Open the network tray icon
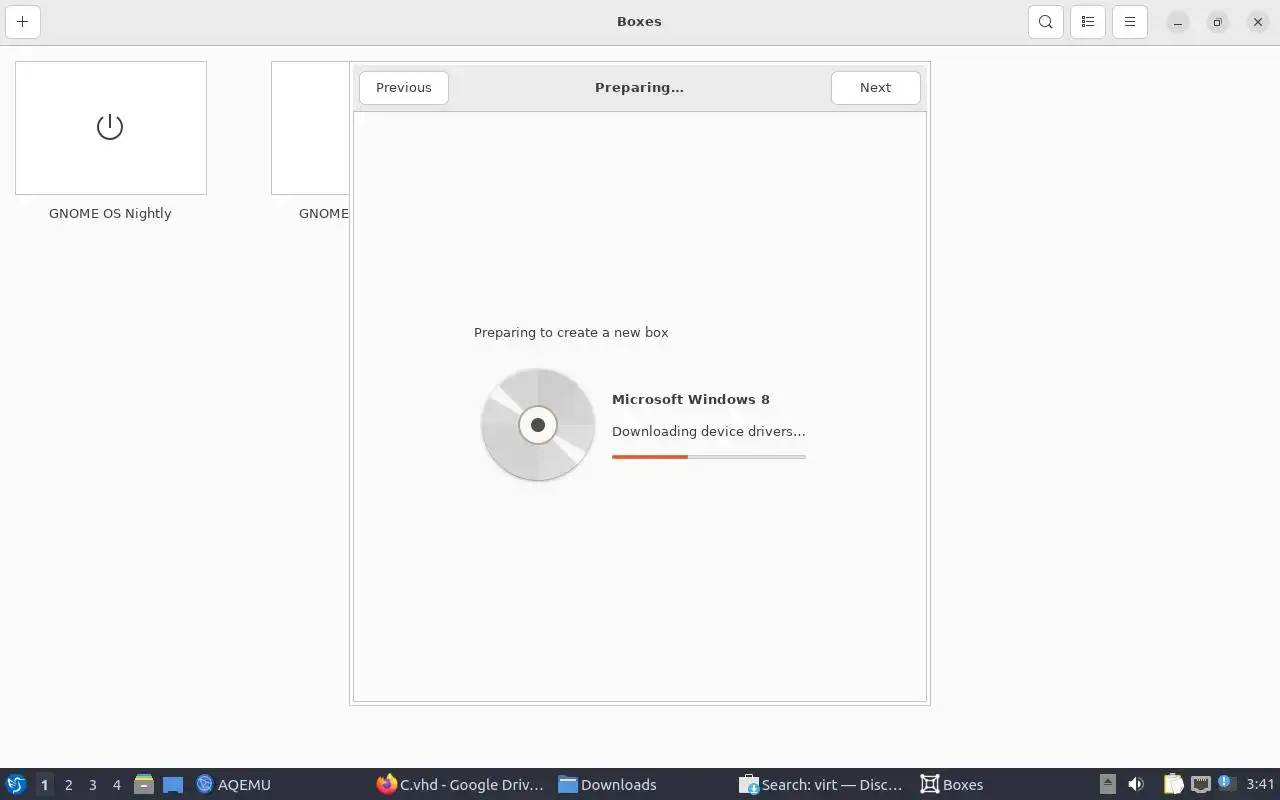 click(1200, 784)
